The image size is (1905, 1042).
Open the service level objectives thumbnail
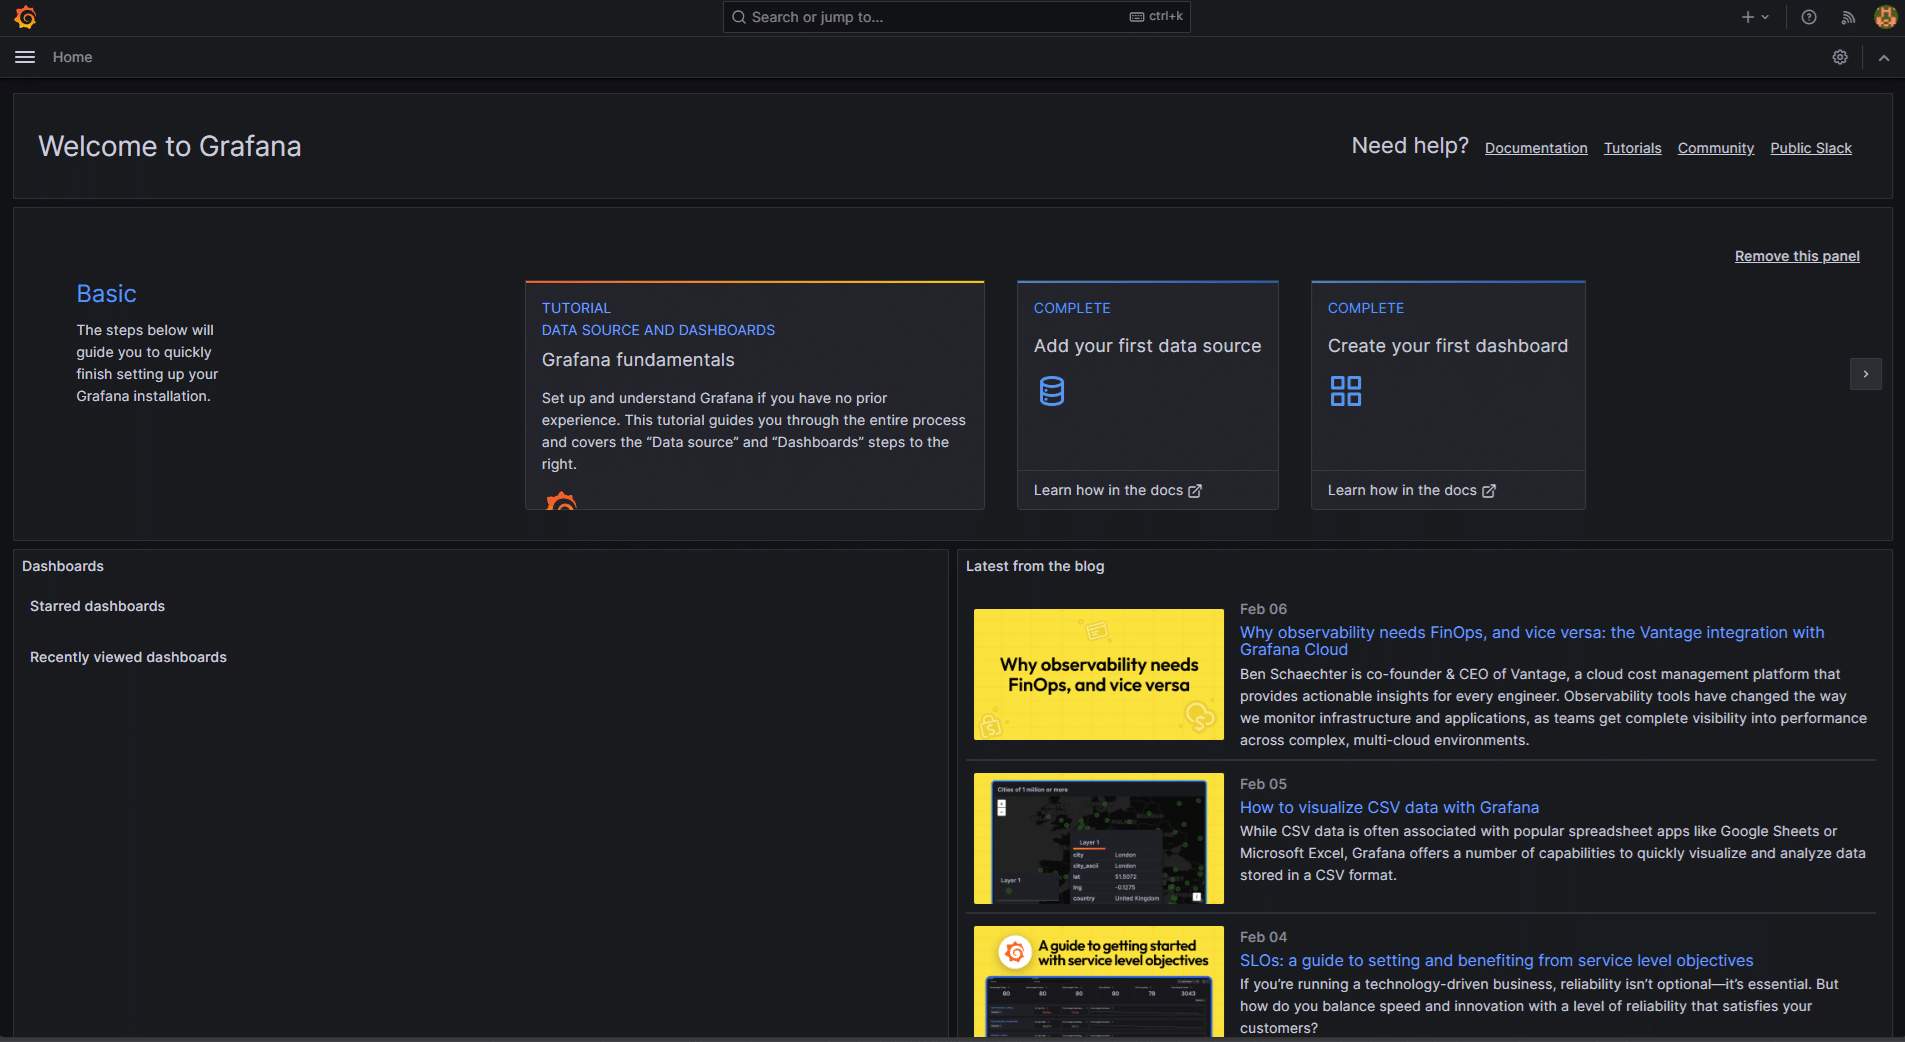pyautogui.click(x=1099, y=981)
